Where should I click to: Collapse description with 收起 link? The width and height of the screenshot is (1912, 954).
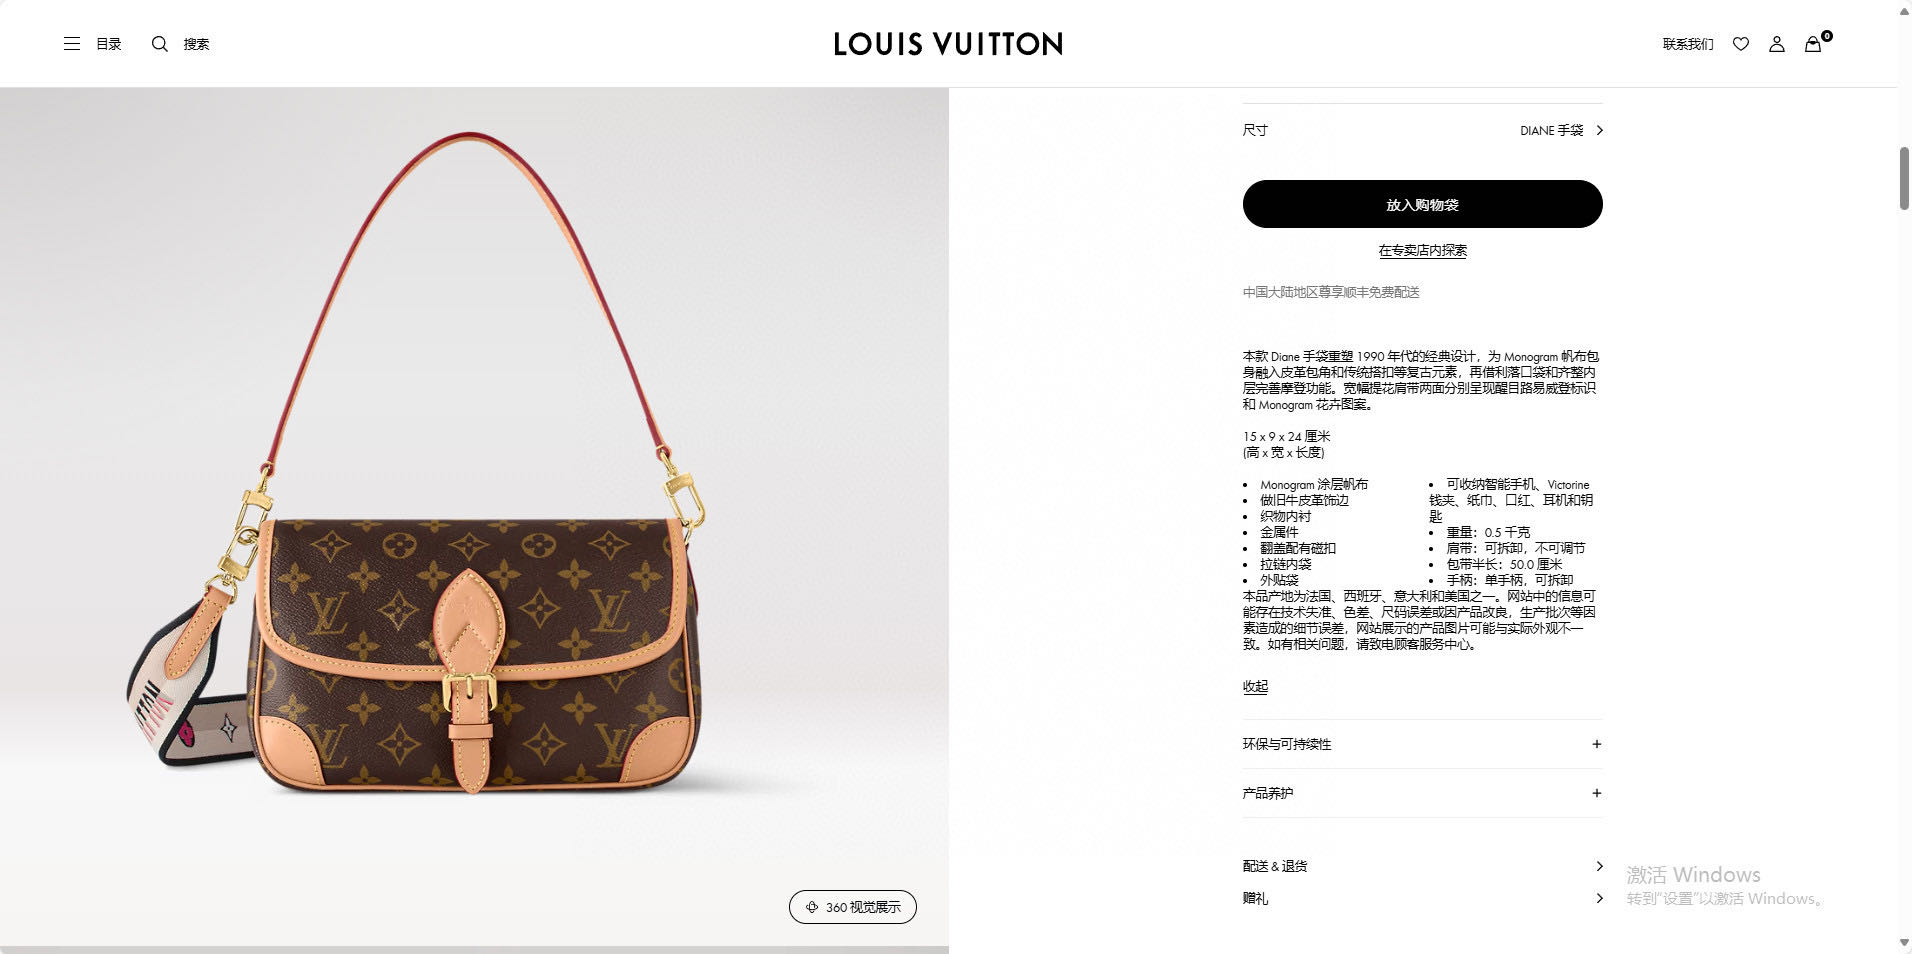pyautogui.click(x=1255, y=687)
